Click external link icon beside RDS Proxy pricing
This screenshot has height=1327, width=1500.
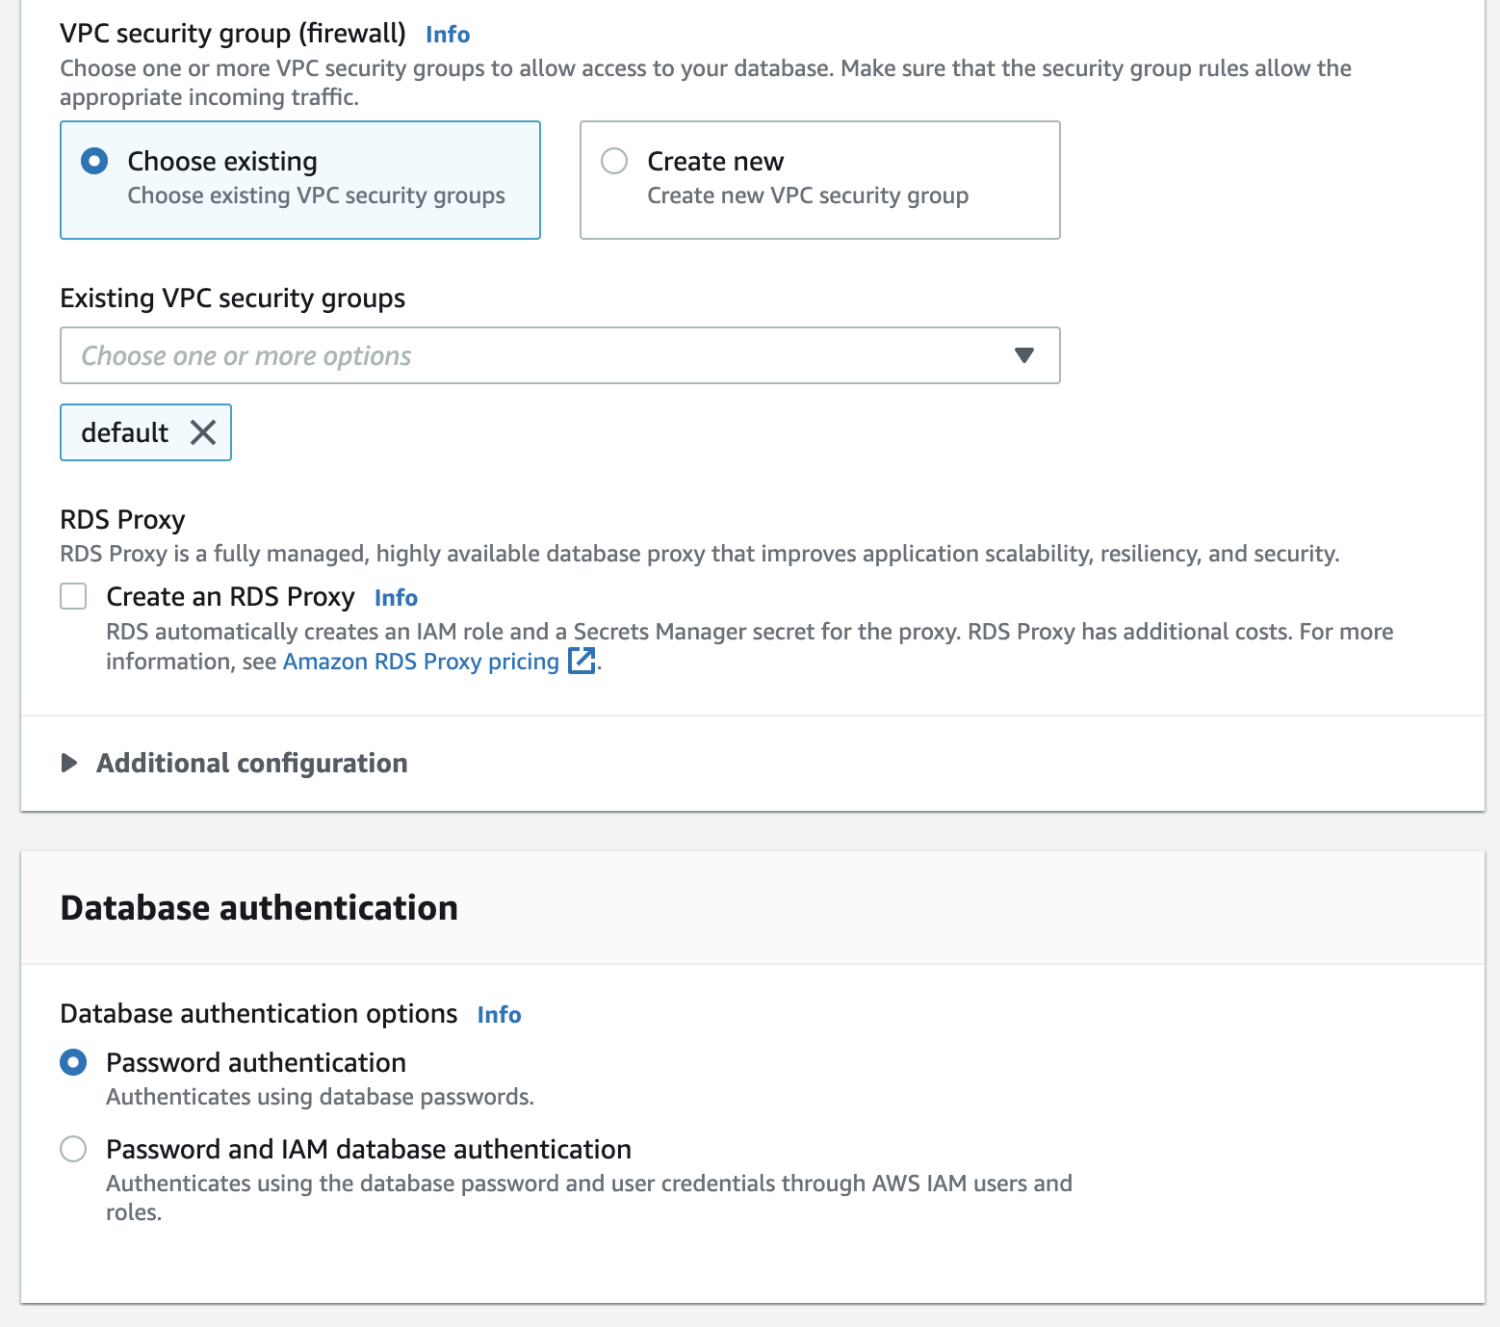[x=581, y=661]
